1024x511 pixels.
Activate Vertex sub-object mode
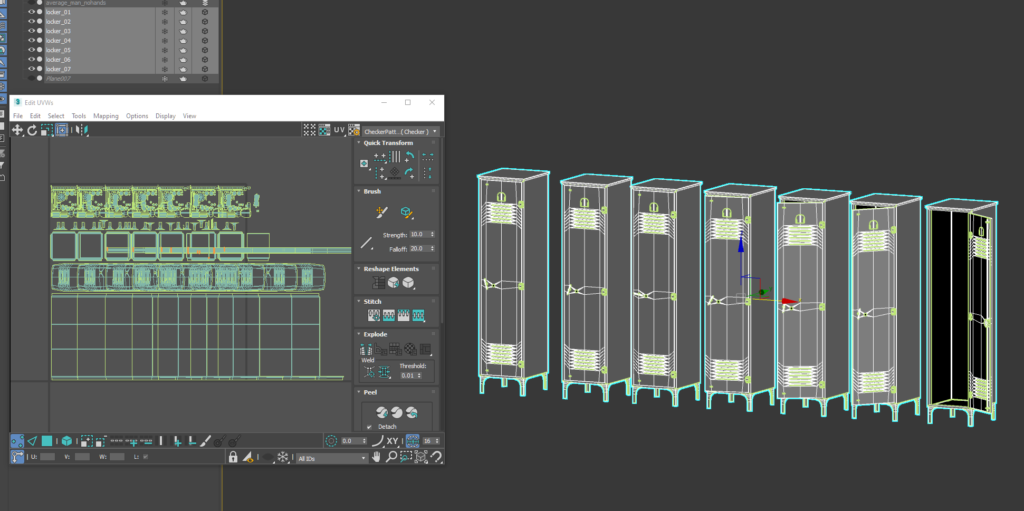pos(18,440)
